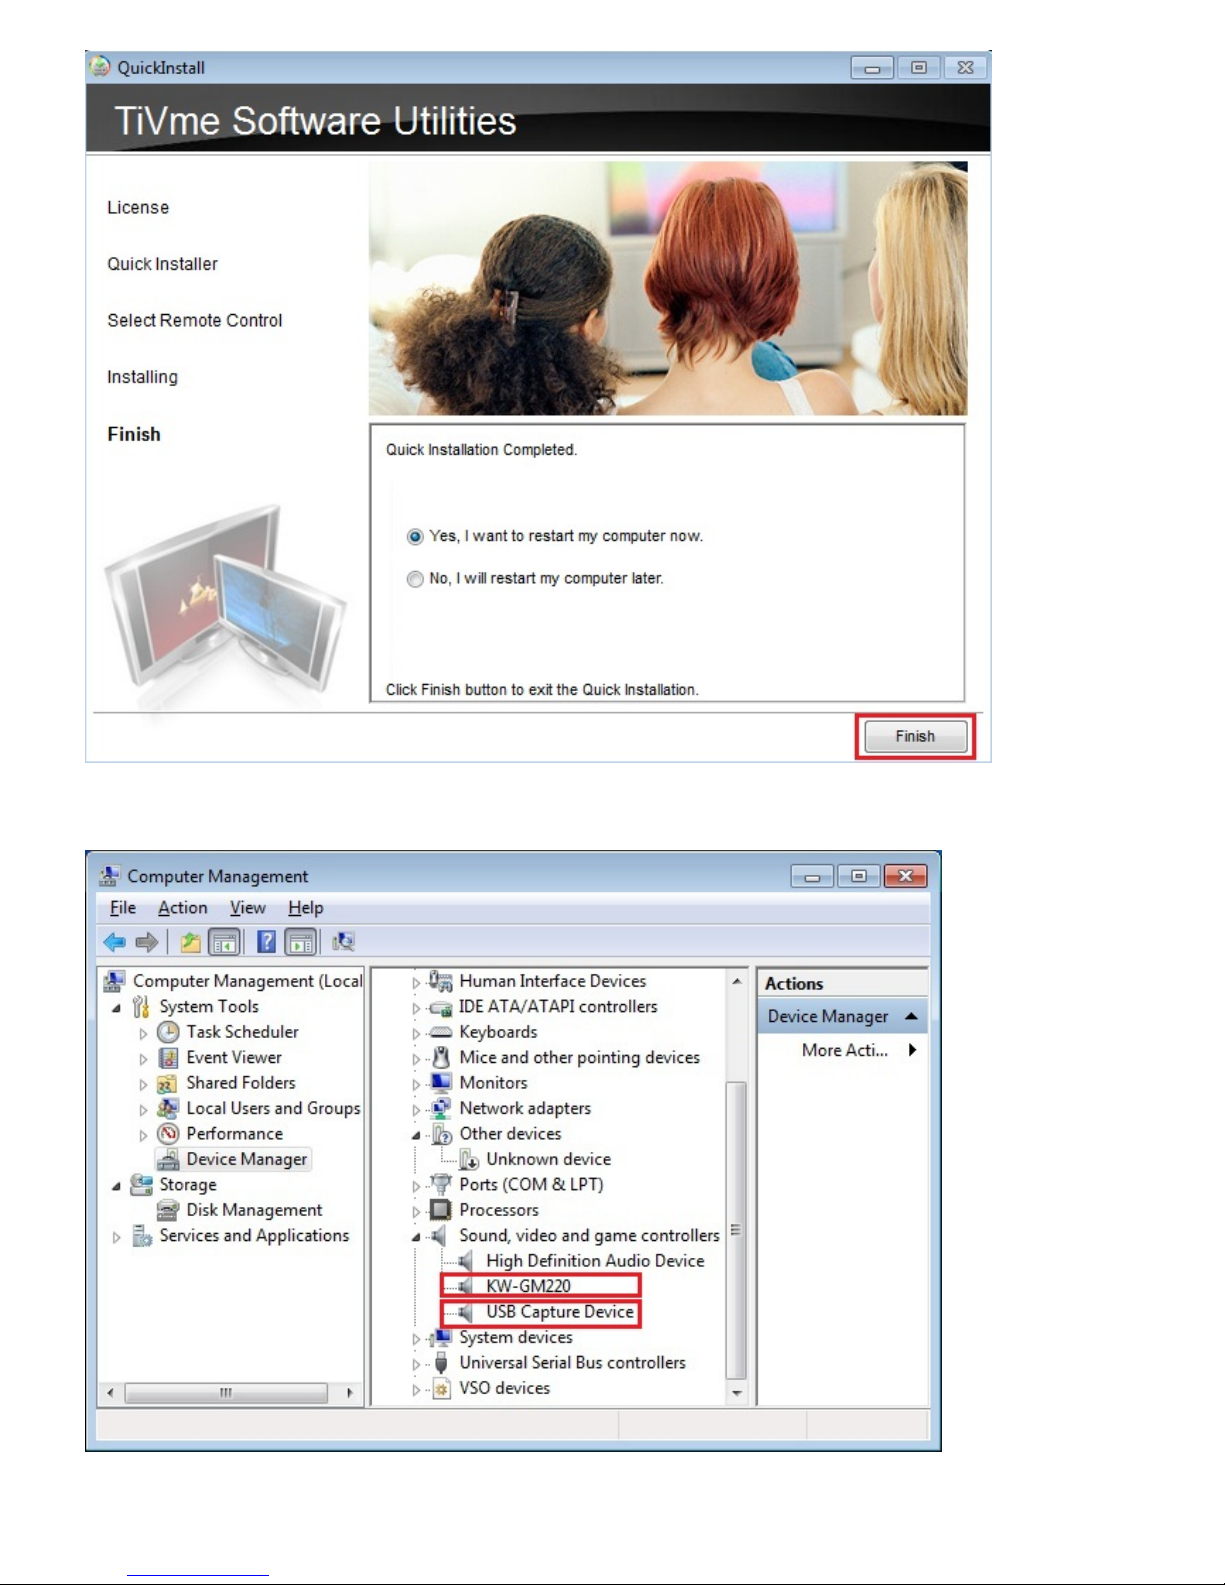Click 'License' step label

[138, 208]
